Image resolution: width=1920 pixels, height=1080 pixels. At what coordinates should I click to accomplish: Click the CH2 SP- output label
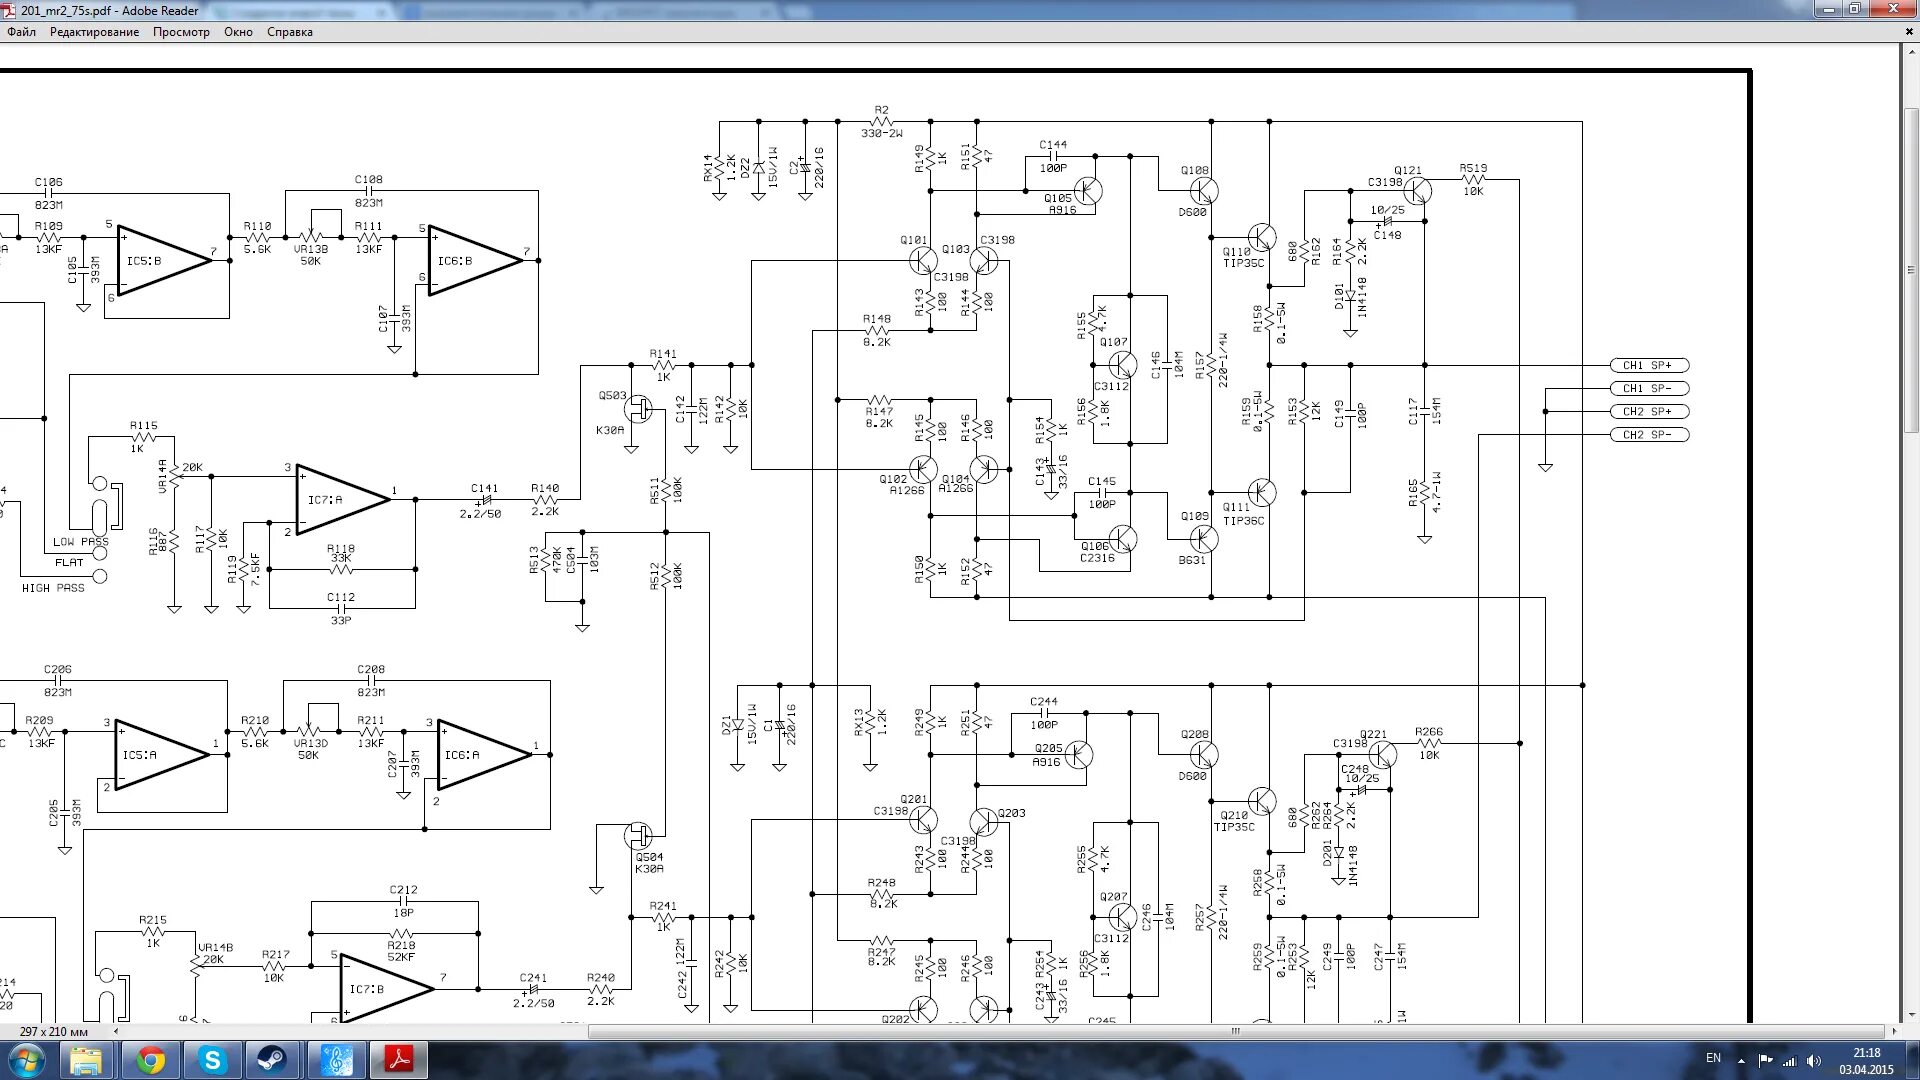click(1648, 434)
